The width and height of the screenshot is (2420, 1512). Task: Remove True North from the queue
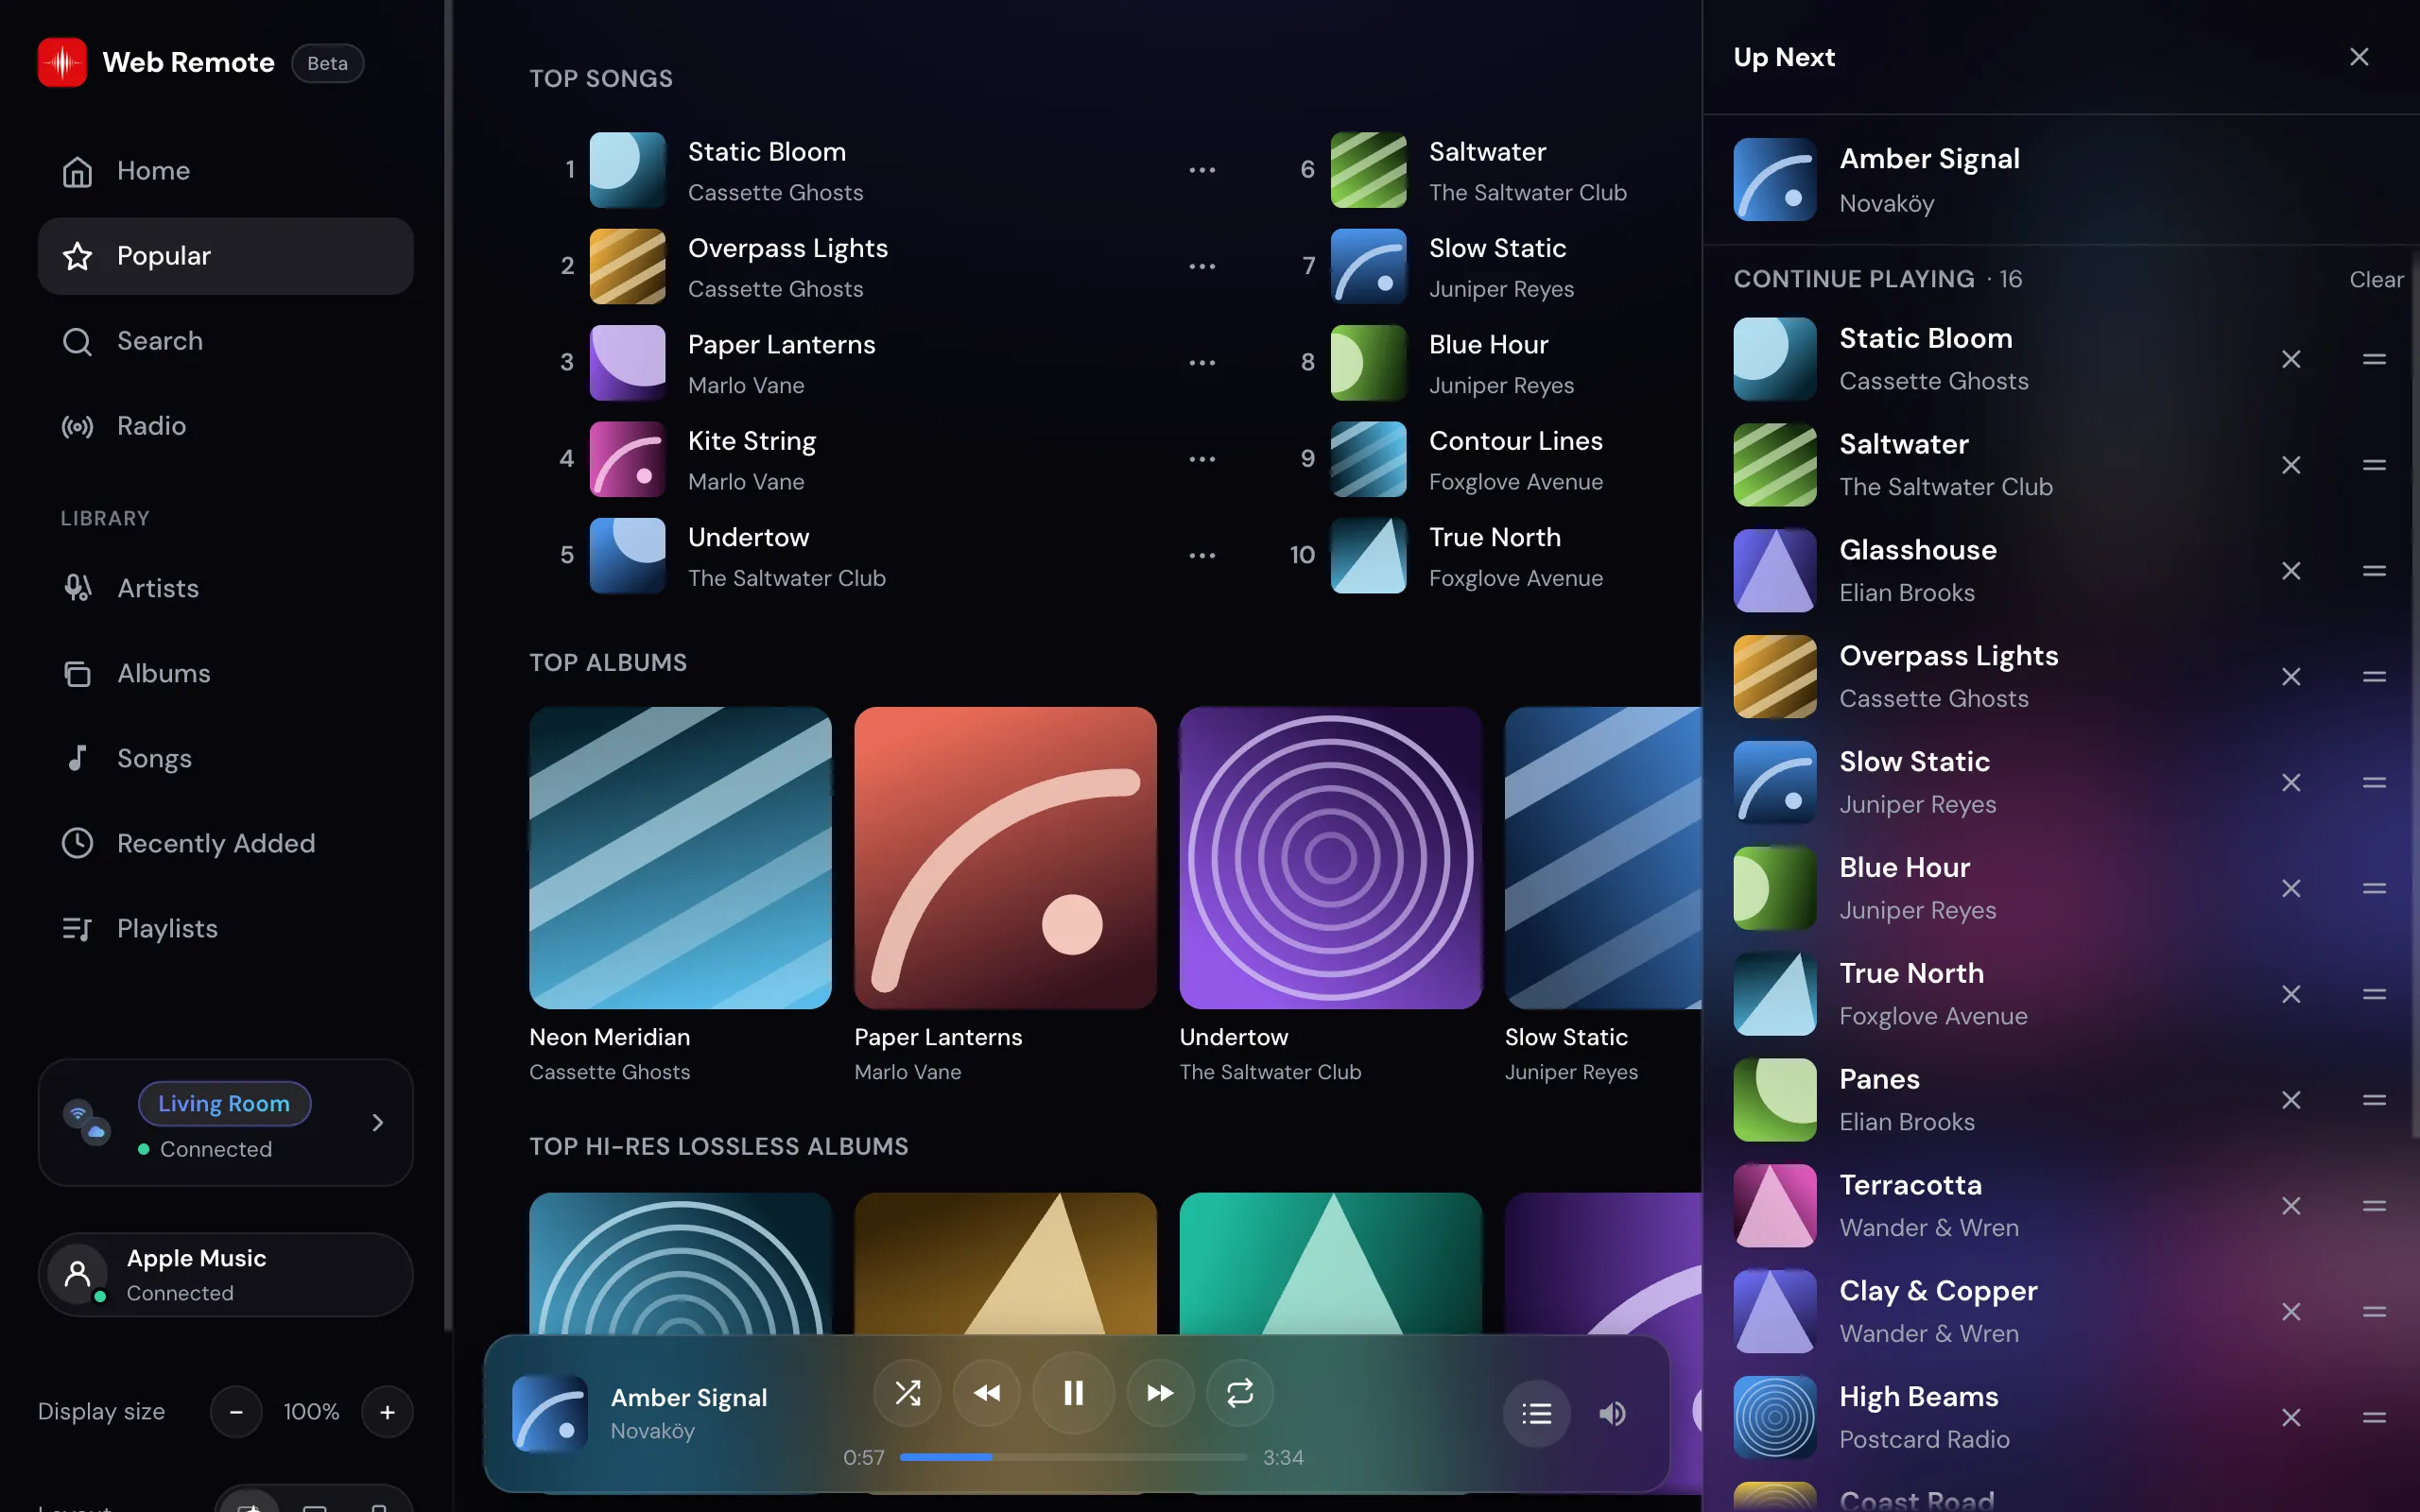tap(2291, 994)
